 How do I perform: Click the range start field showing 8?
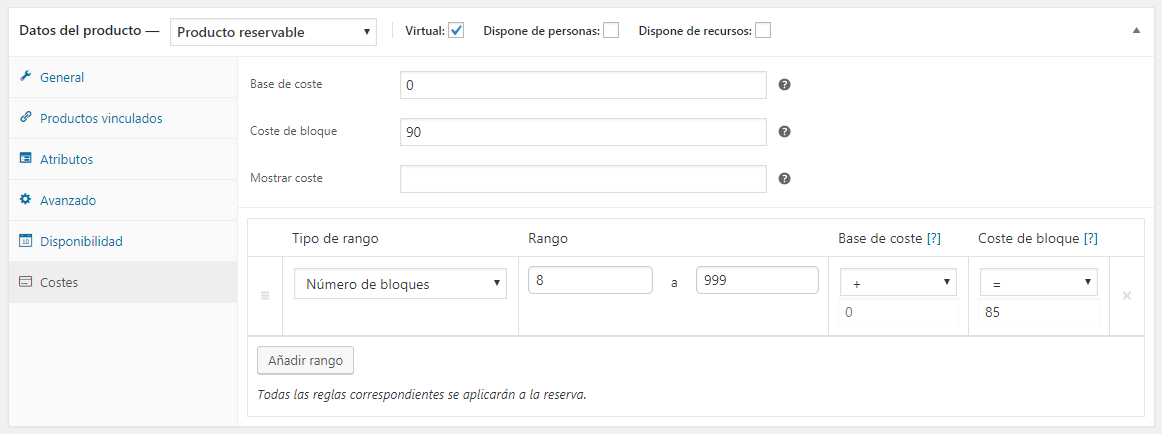pyautogui.click(x=591, y=281)
